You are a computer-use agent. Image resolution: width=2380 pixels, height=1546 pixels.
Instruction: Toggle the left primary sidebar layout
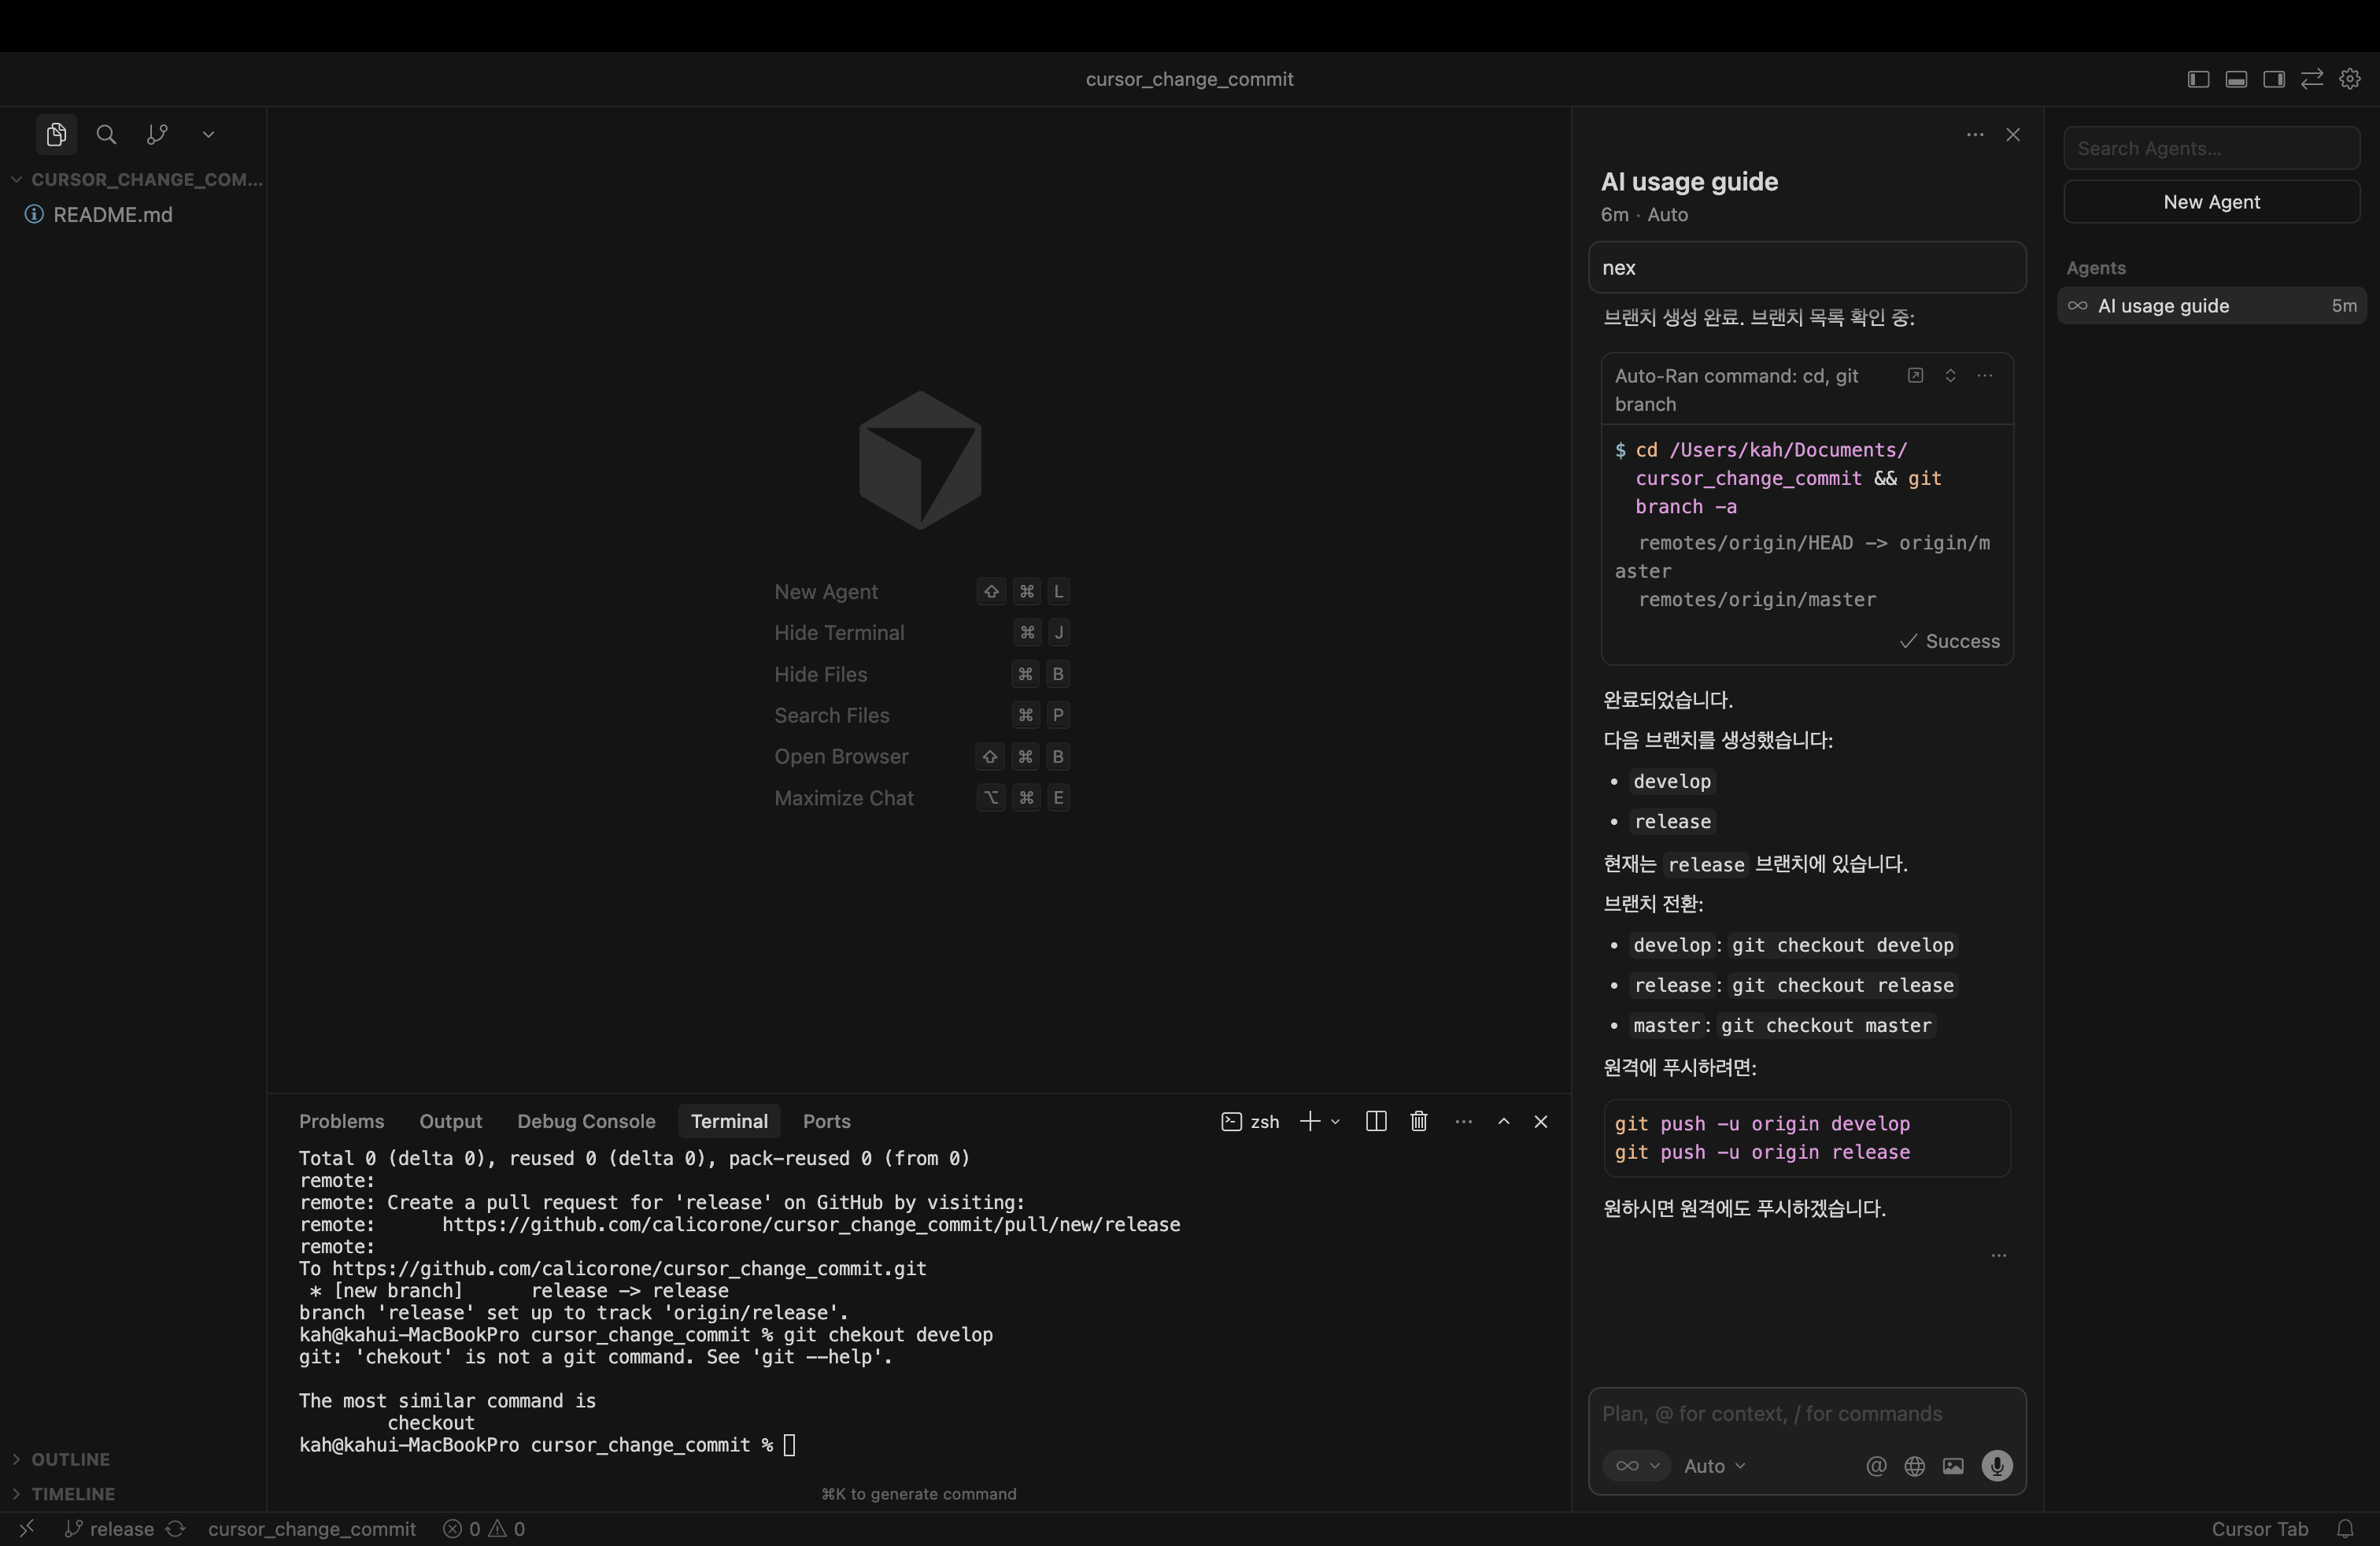click(2198, 79)
